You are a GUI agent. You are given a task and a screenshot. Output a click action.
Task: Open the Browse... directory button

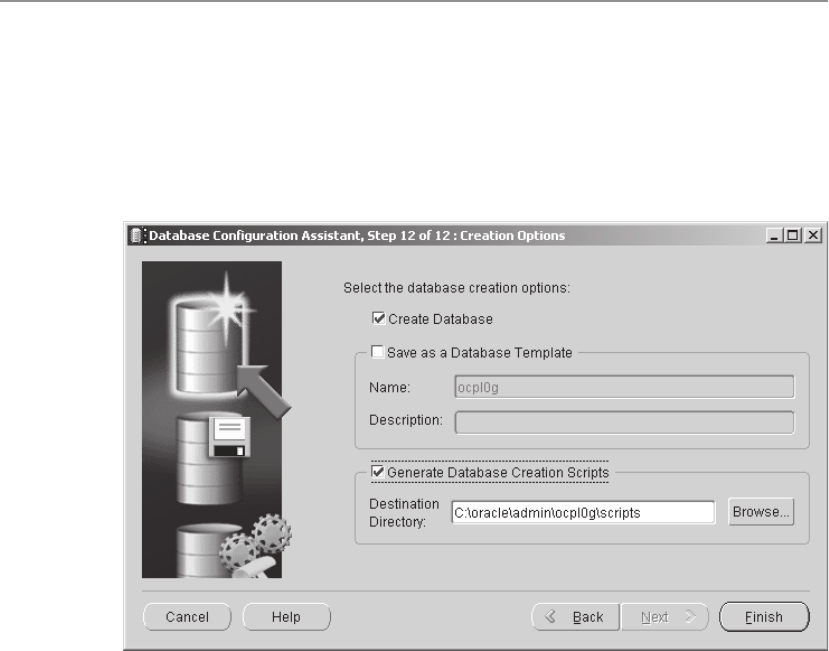pyautogui.click(x=761, y=511)
